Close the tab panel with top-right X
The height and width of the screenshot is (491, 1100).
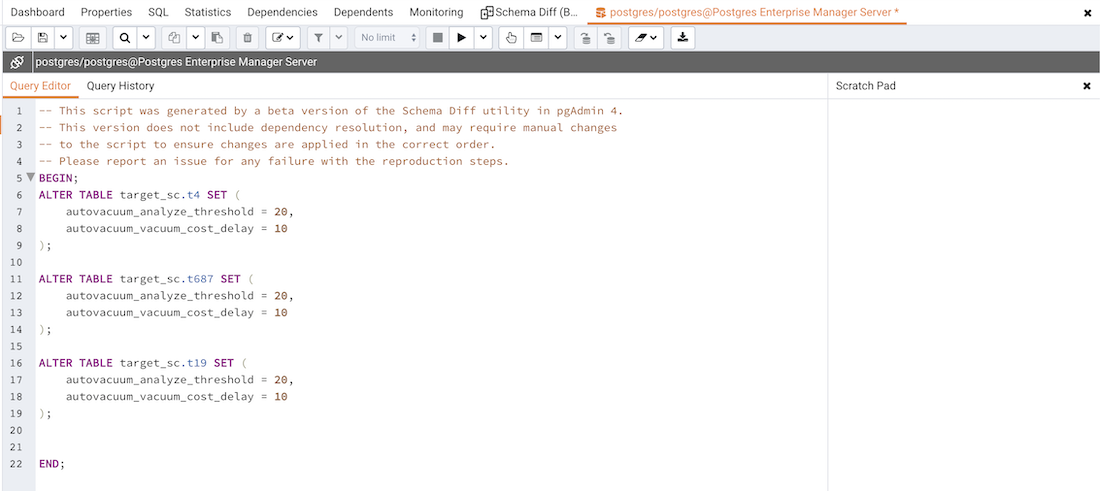(x=1087, y=13)
